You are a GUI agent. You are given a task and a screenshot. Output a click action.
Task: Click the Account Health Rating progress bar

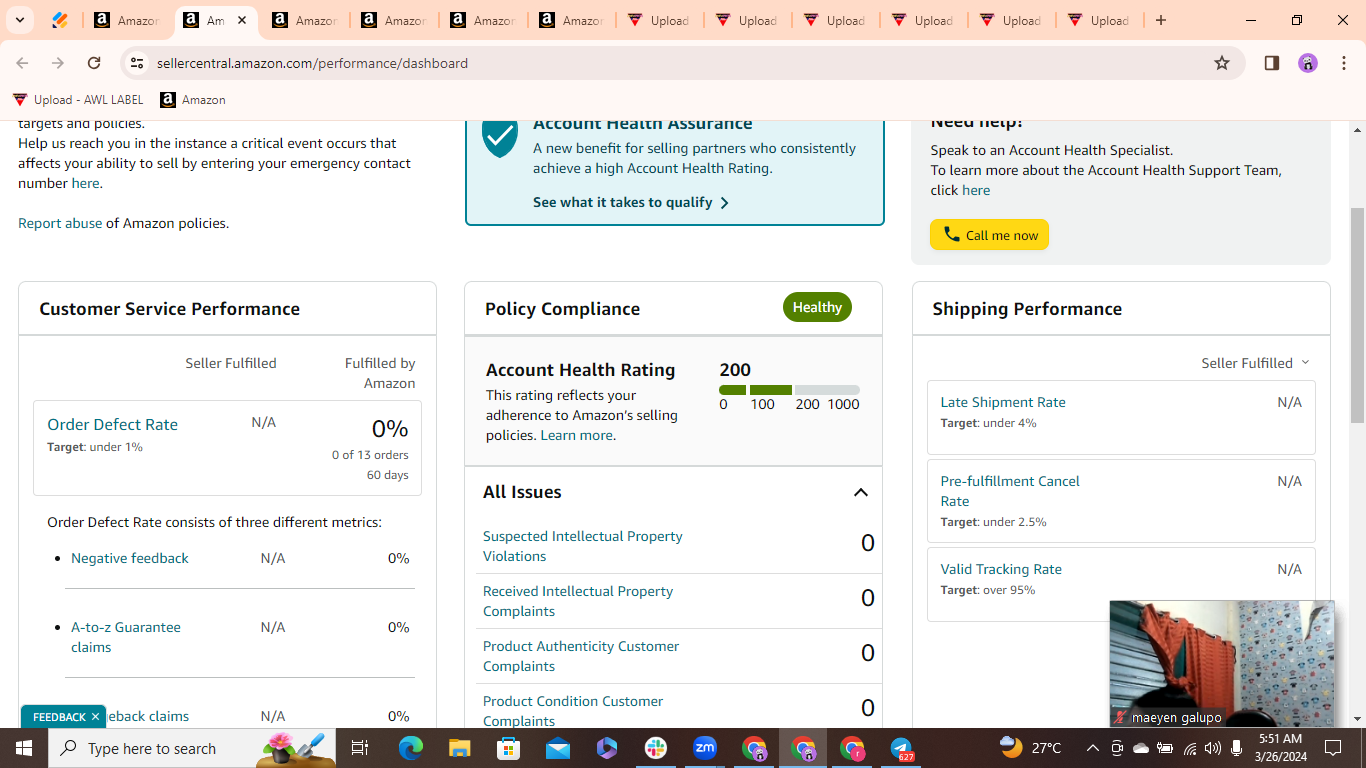click(x=789, y=390)
